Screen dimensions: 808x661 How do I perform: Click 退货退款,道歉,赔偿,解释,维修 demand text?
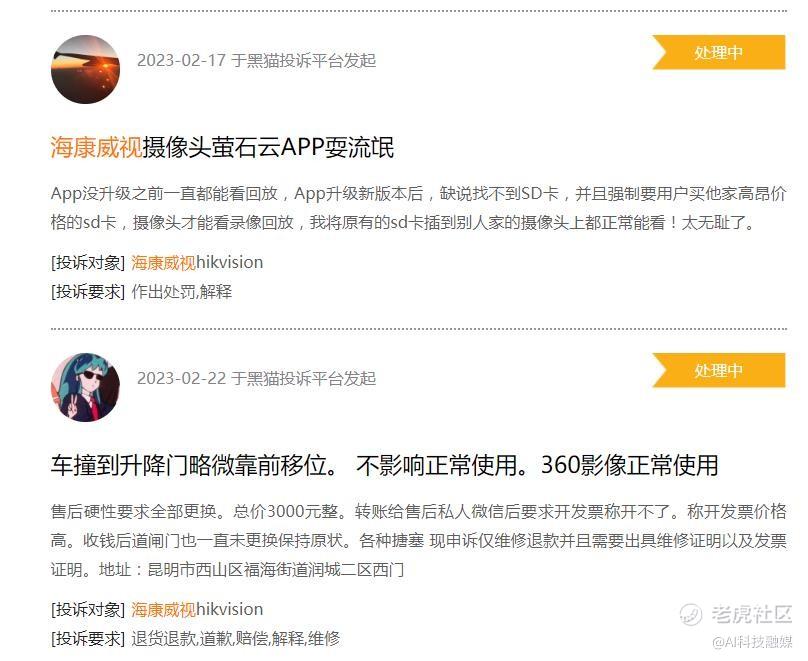pyautogui.click(x=236, y=639)
